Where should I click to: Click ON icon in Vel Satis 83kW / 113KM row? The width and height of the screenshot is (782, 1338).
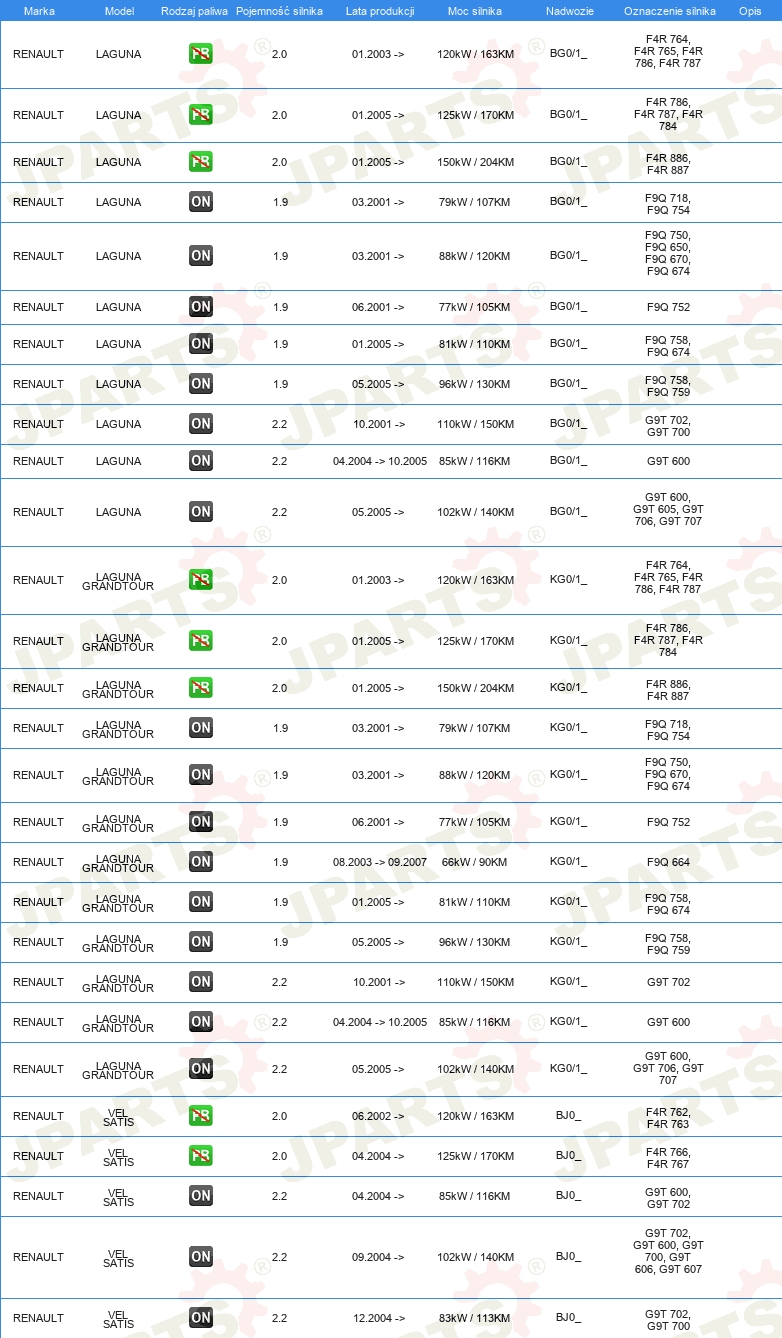point(201,1318)
